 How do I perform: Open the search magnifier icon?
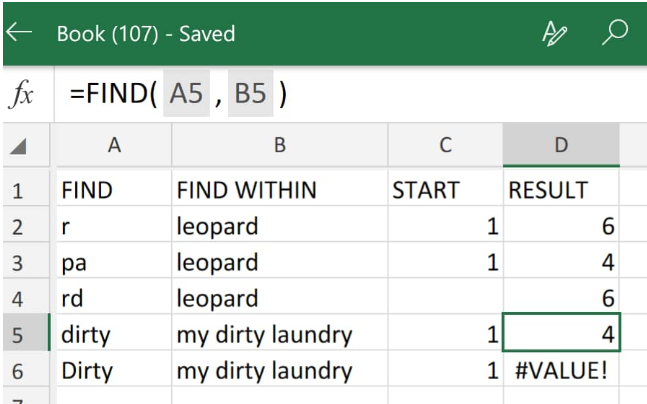point(615,32)
